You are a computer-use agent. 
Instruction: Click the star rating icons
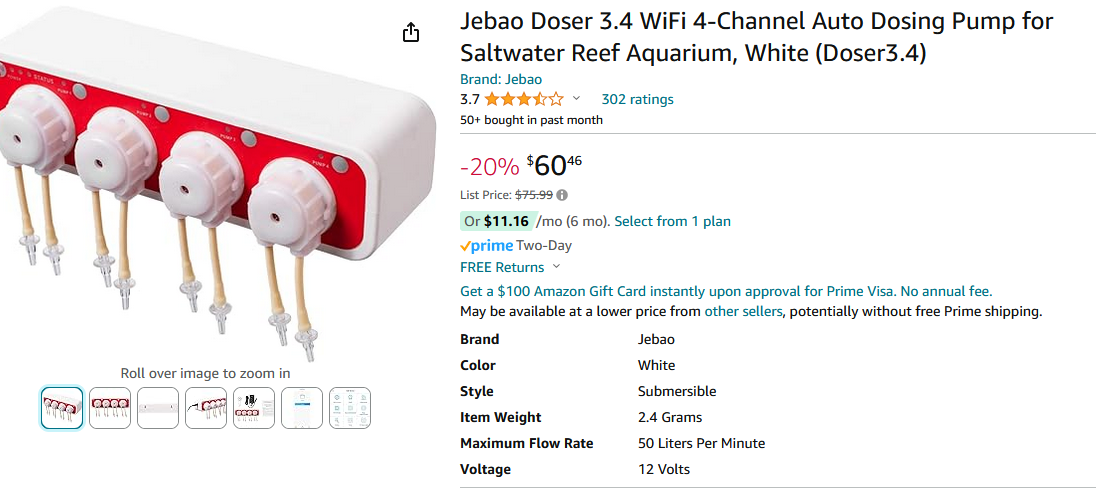[523, 99]
